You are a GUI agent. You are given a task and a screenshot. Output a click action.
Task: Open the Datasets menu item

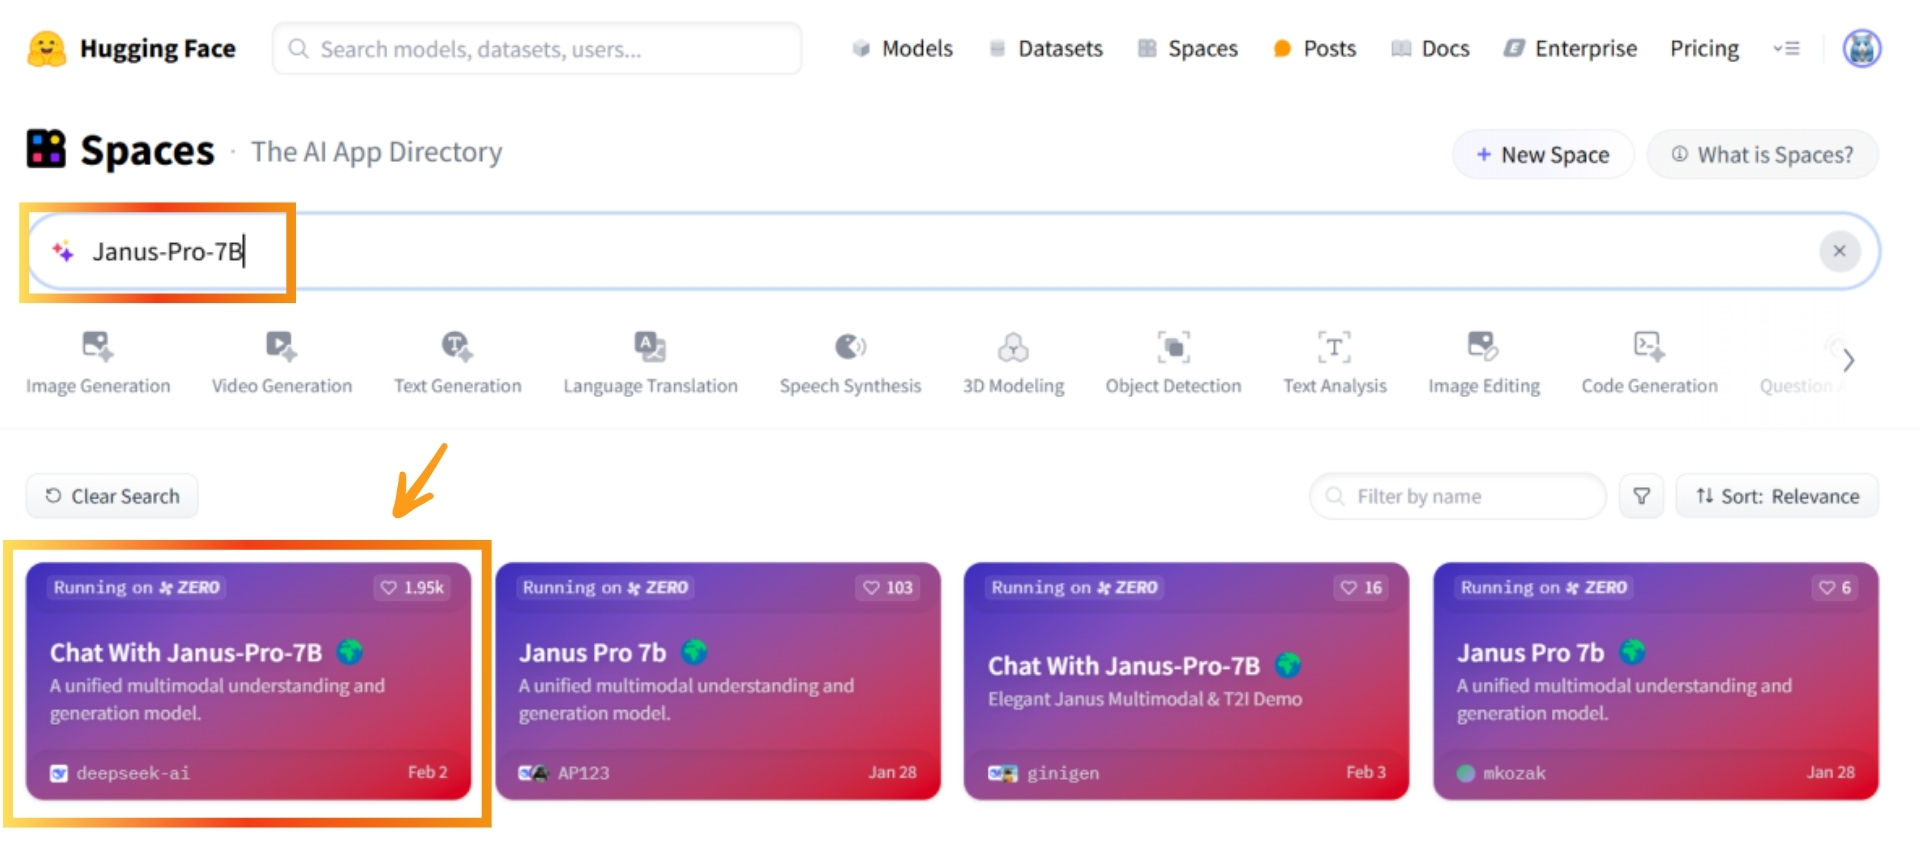(x=1046, y=48)
